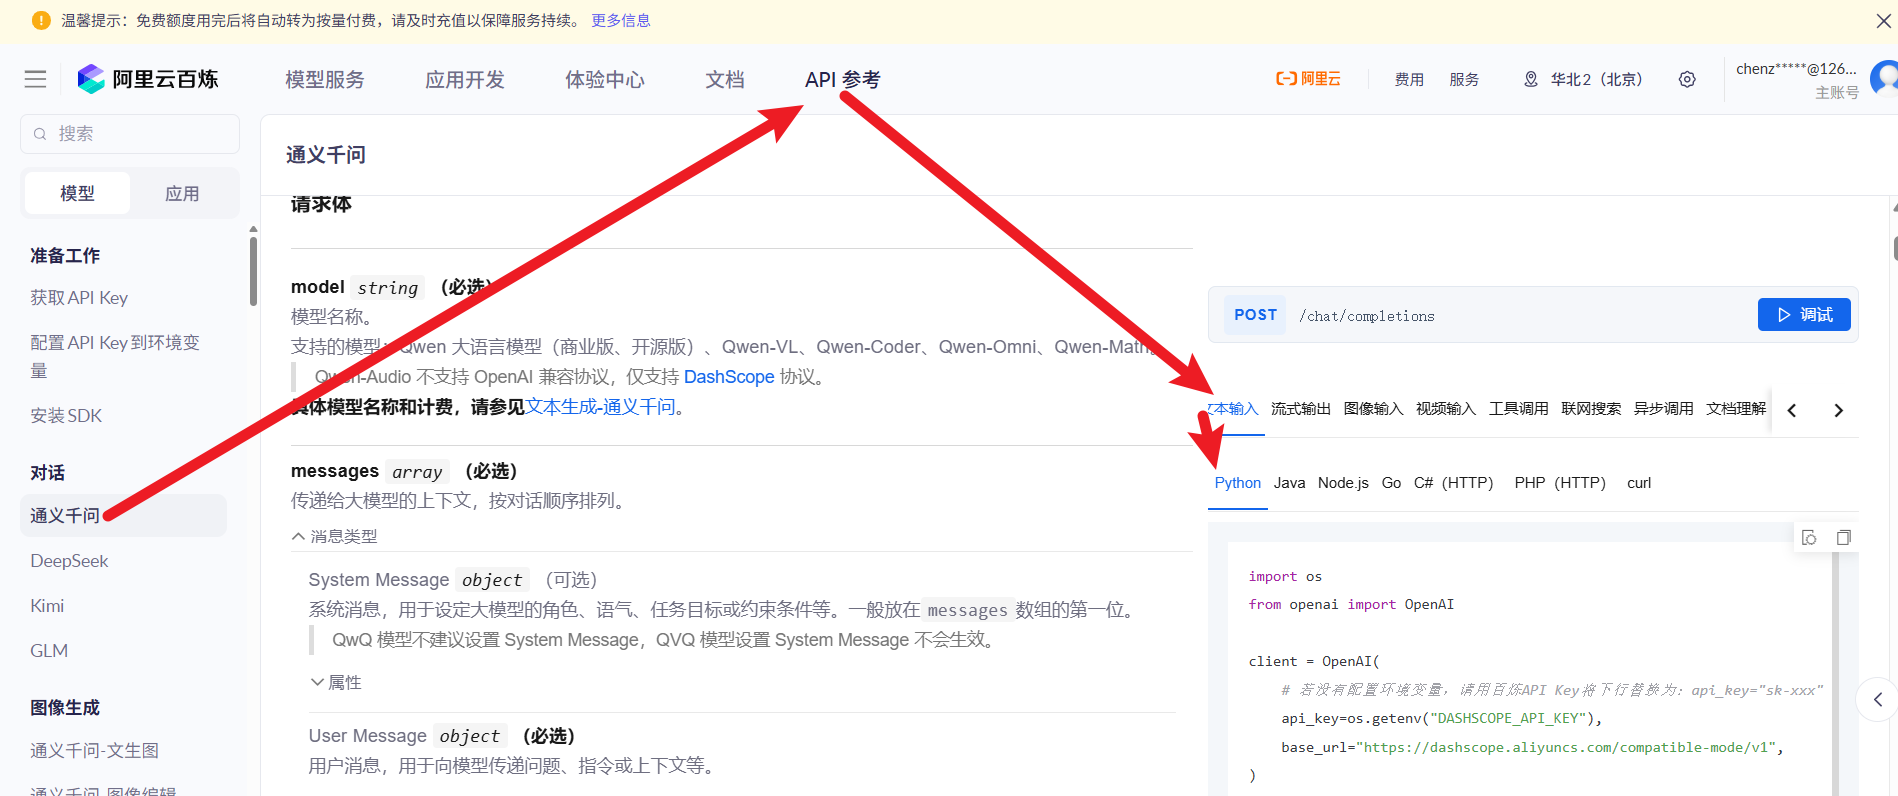This screenshot has height=796, width=1898.
Task: Open 获取 API Key in the sidebar
Action: click(x=79, y=298)
